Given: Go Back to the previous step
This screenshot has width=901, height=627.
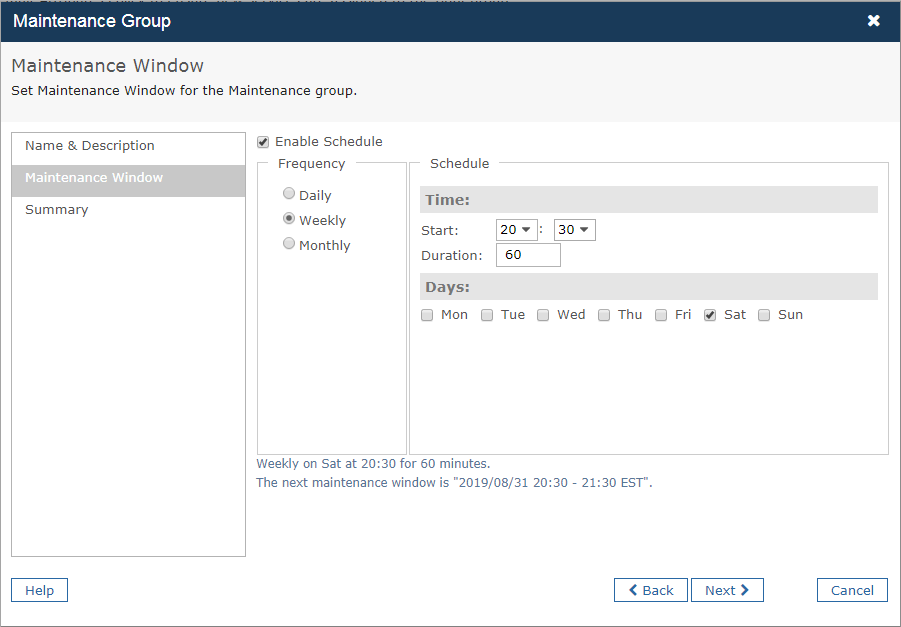Looking at the screenshot, I should point(650,590).
